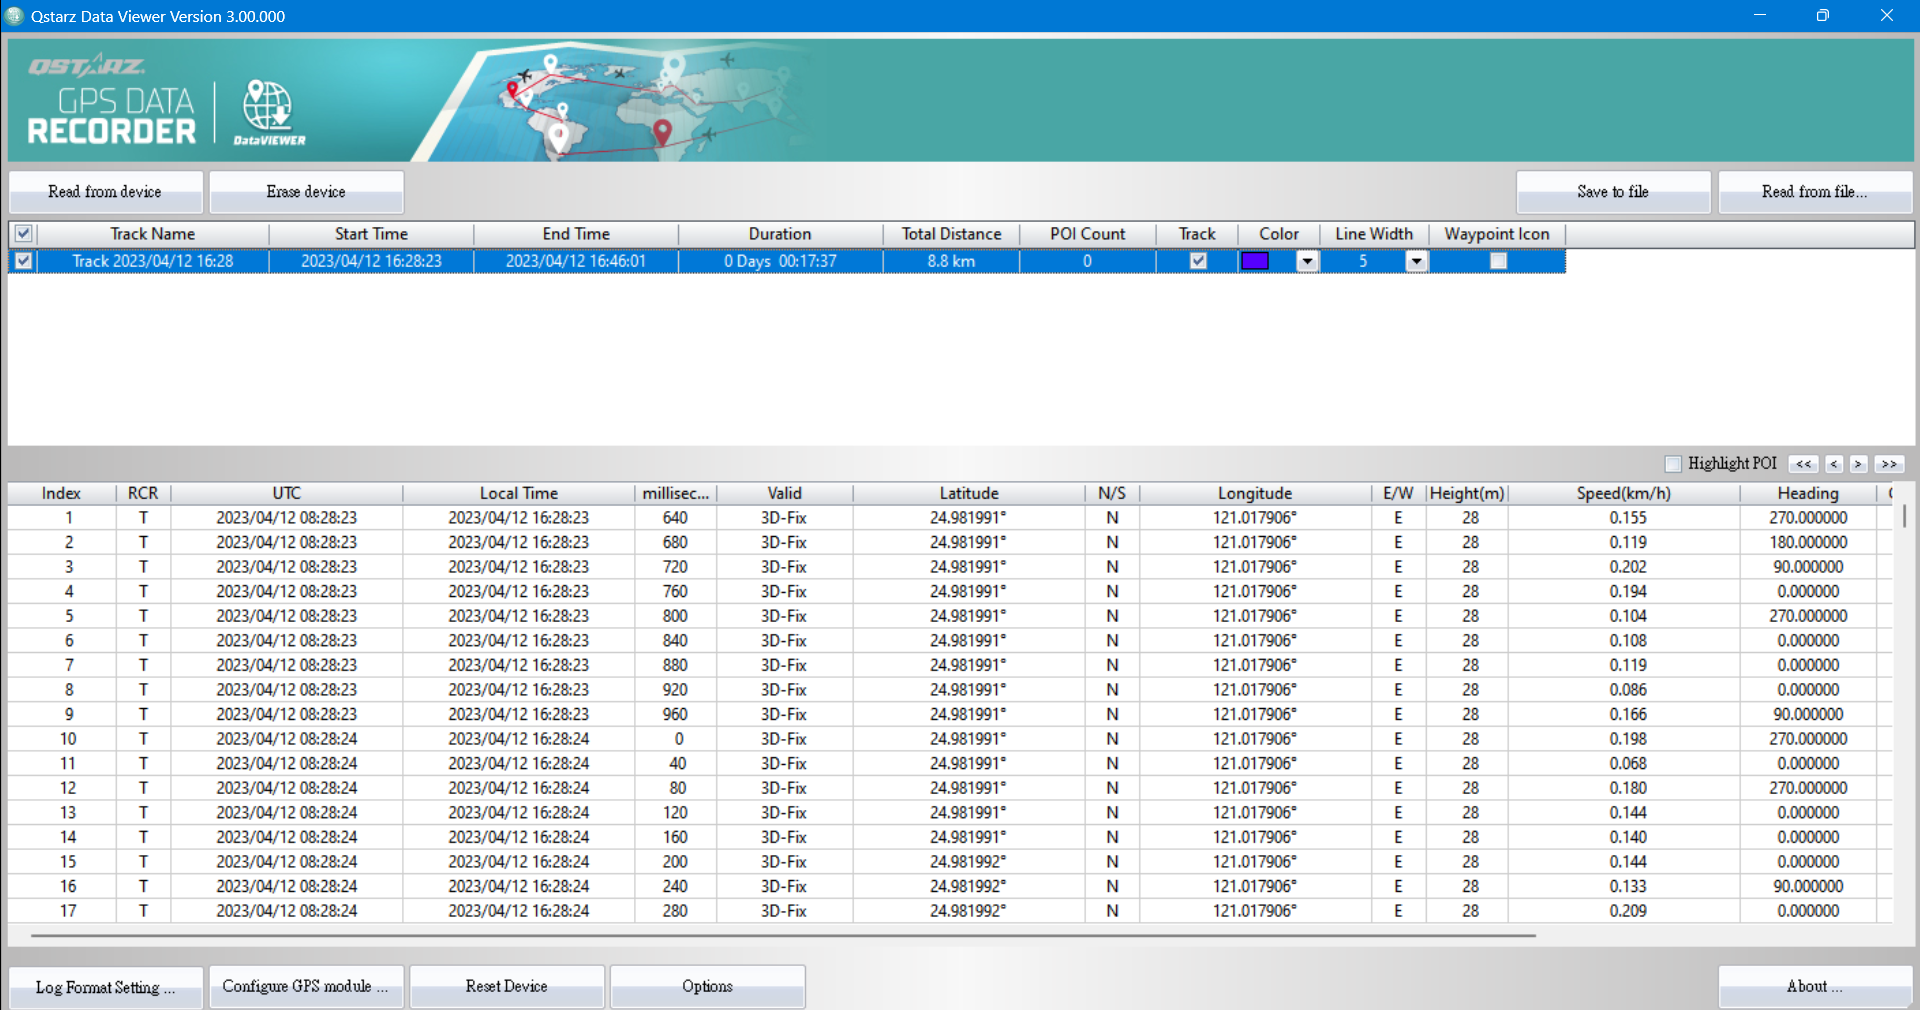The image size is (1920, 1010).
Task: Click the Qstarz logo icon in title bar
Action: (14, 16)
